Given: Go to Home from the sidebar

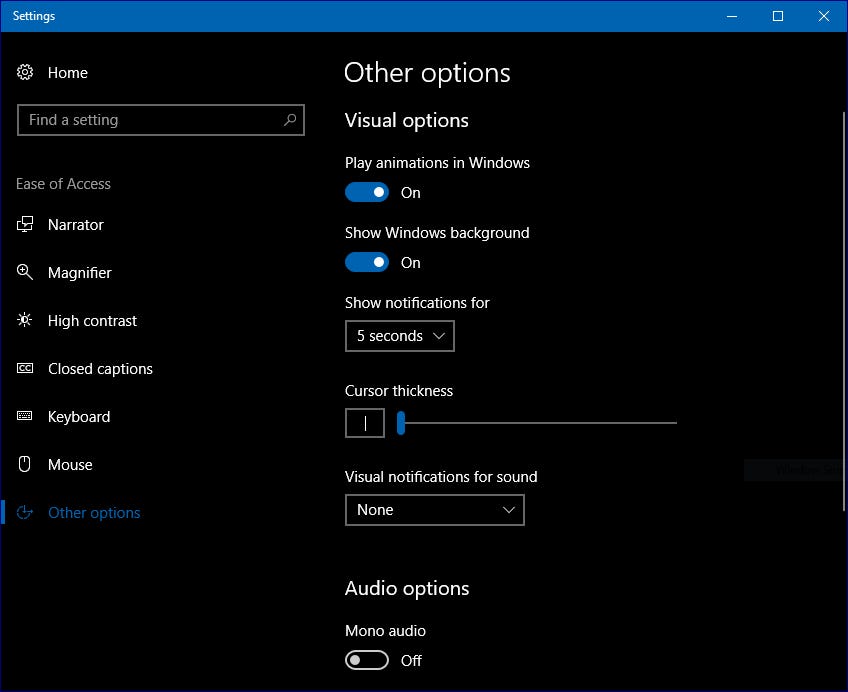Looking at the screenshot, I should (67, 72).
